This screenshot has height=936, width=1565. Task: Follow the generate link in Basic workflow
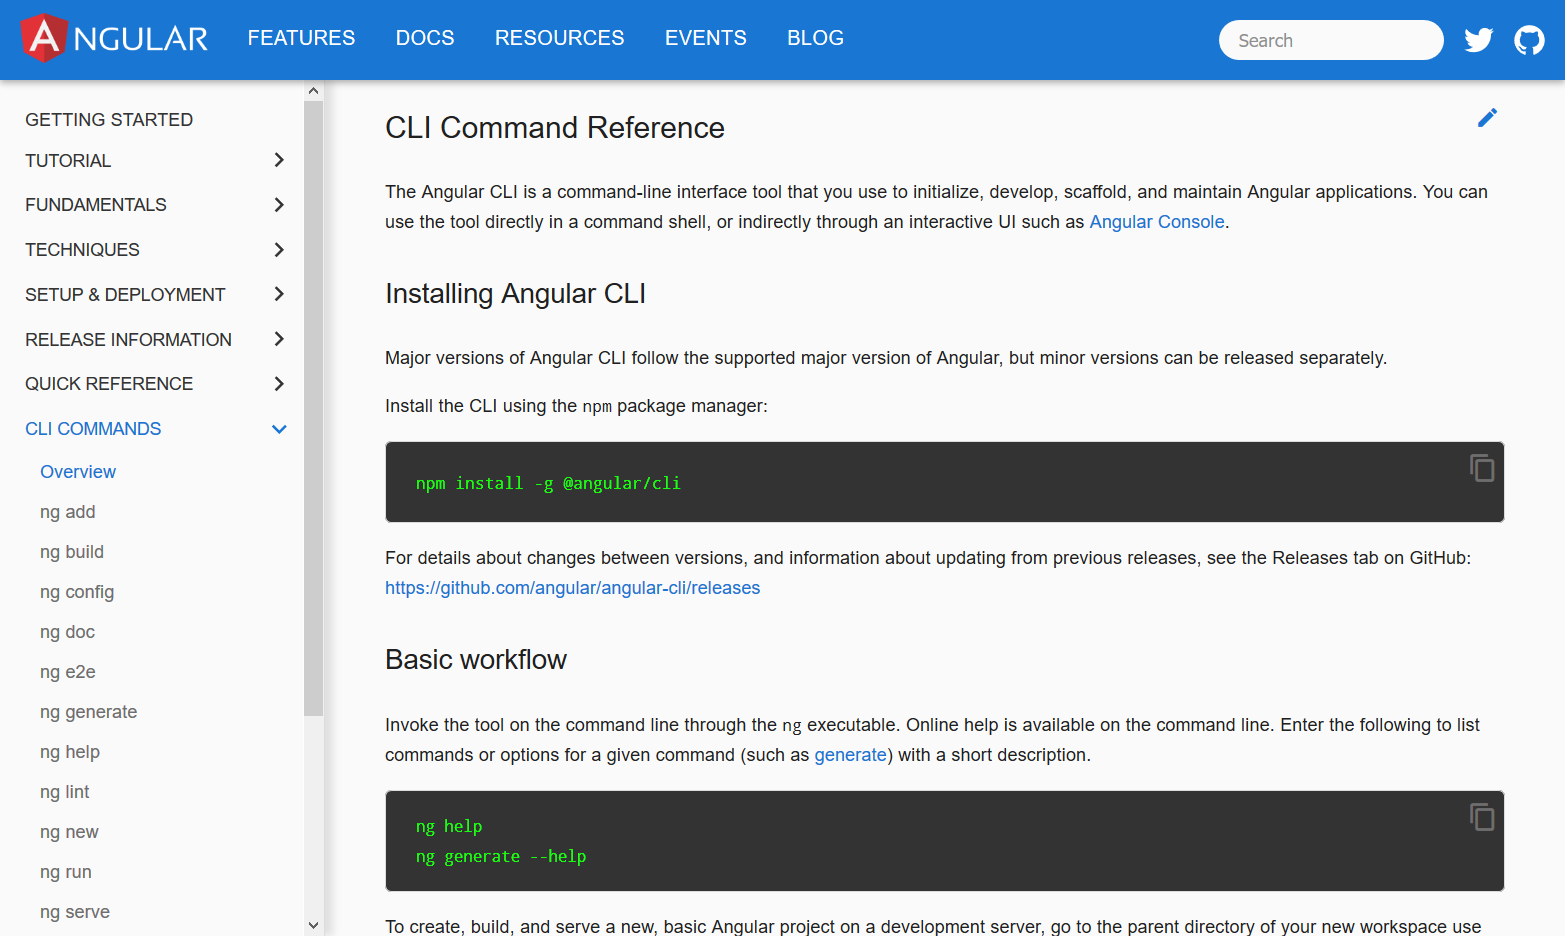(850, 755)
